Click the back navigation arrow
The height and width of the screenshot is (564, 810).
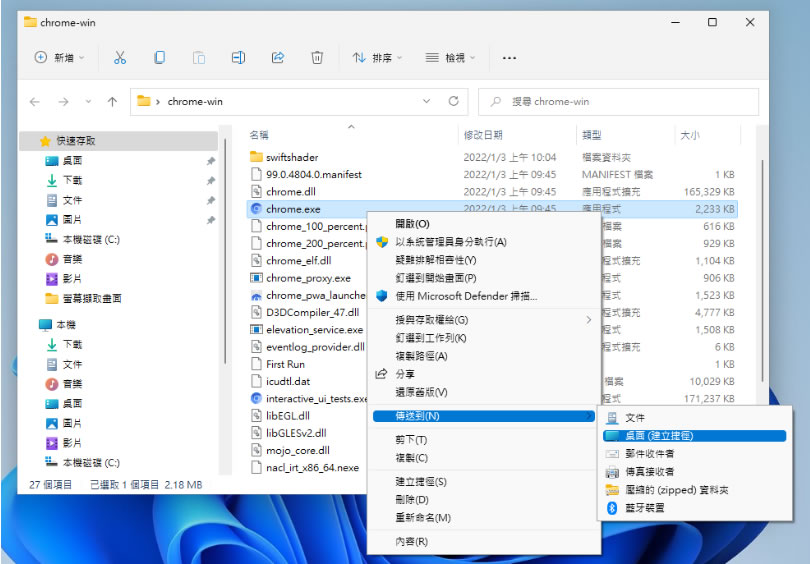pos(35,102)
